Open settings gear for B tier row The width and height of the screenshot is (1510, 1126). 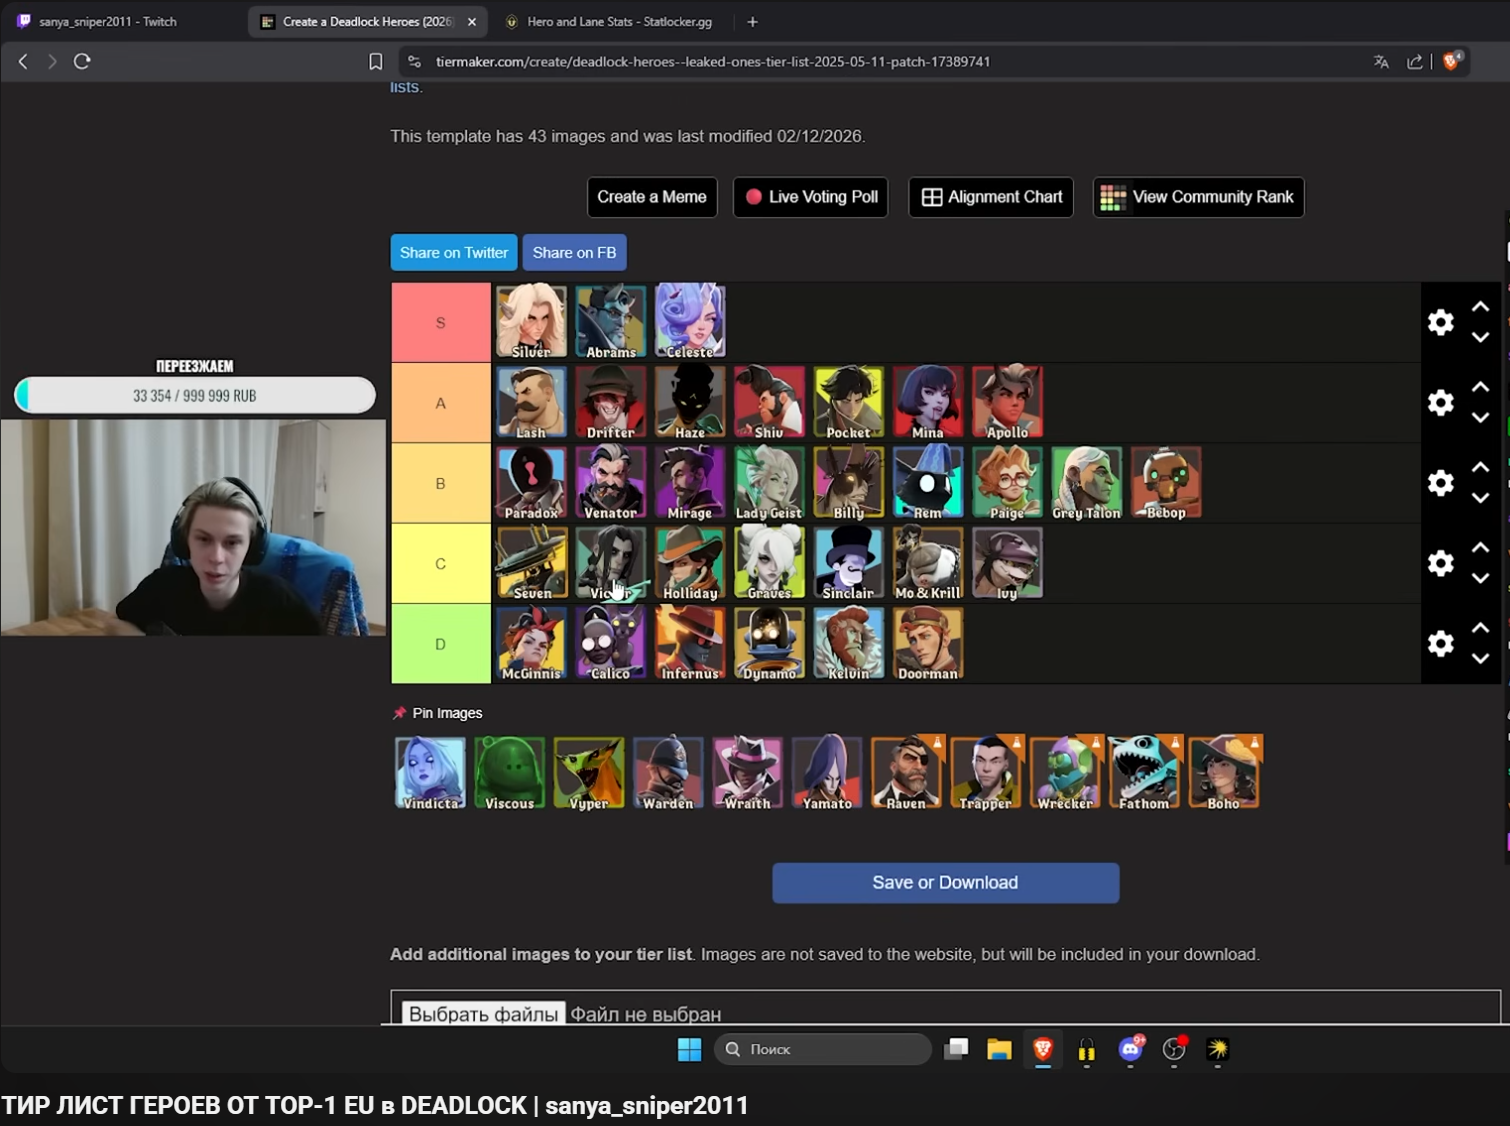pos(1441,483)
